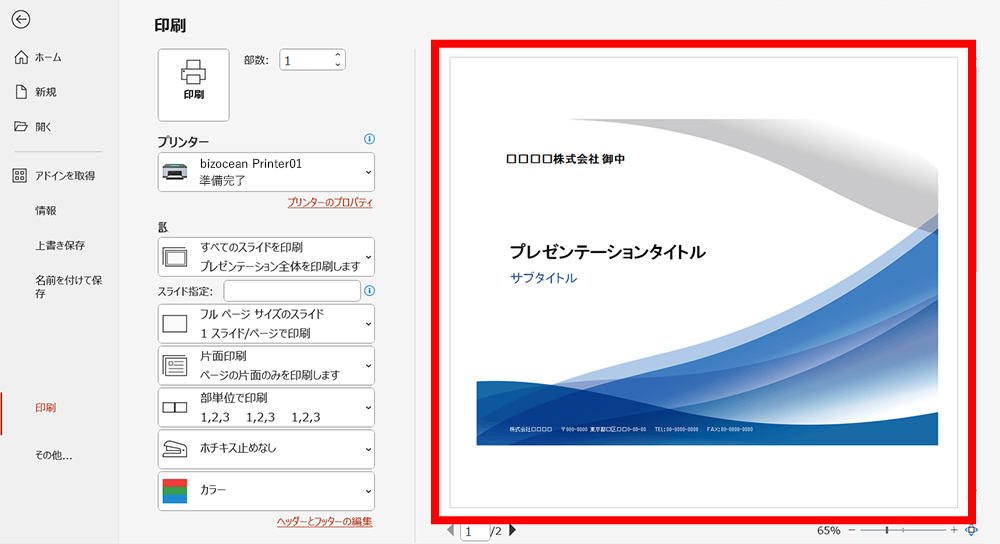Screen dimensions: 1000x544
Task: Click the large 印刷 print button
Action: tap(194, 85)
